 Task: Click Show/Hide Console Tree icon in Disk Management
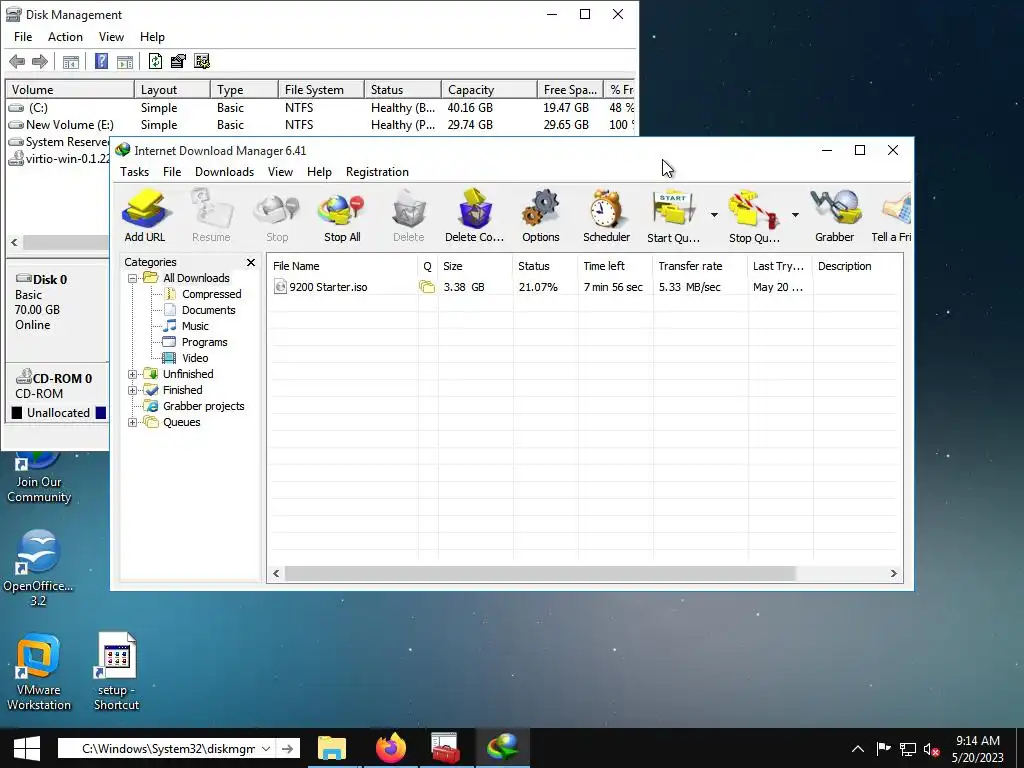(71, 62)
